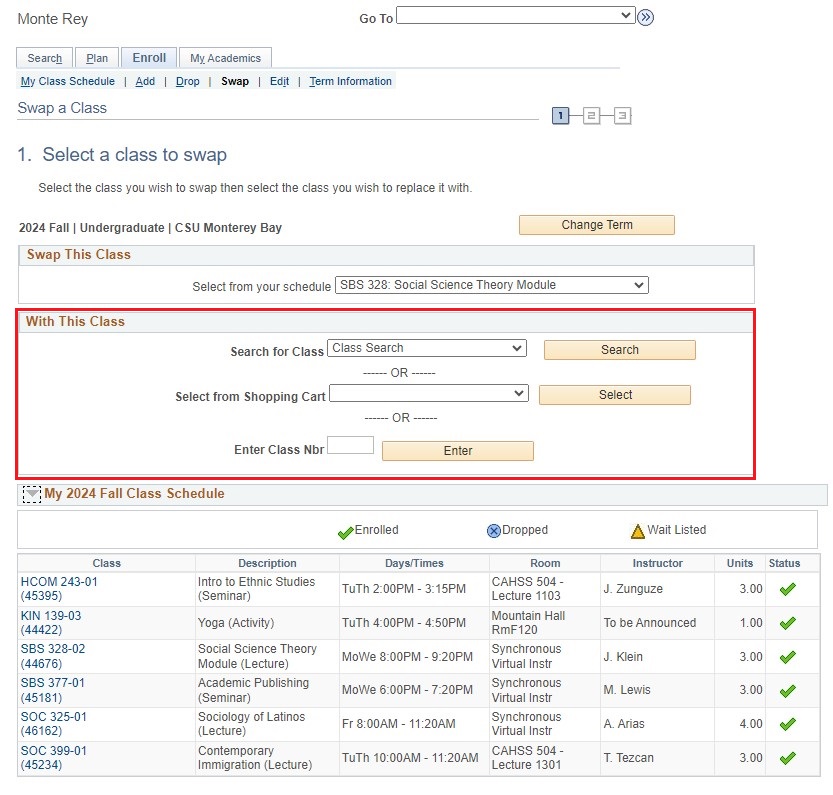This screenshot has width=833, height=795.
Task: Switch to the Plan tab
Action: coord(96,58)
